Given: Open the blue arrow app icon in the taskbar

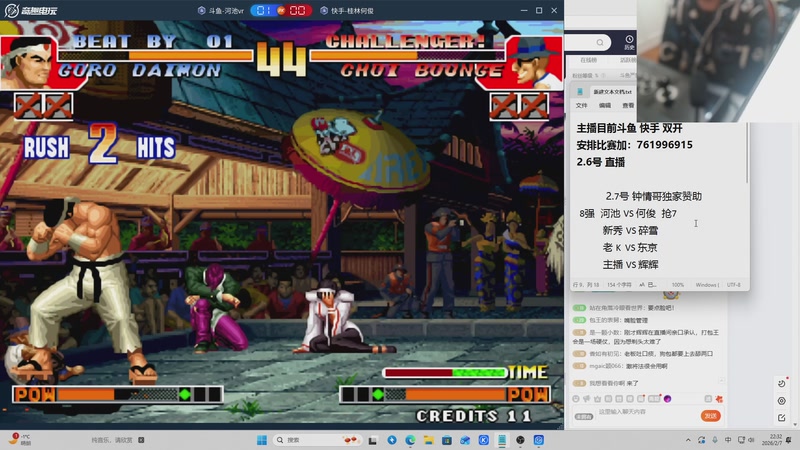Looking at the screenshot, I should 392,440.
